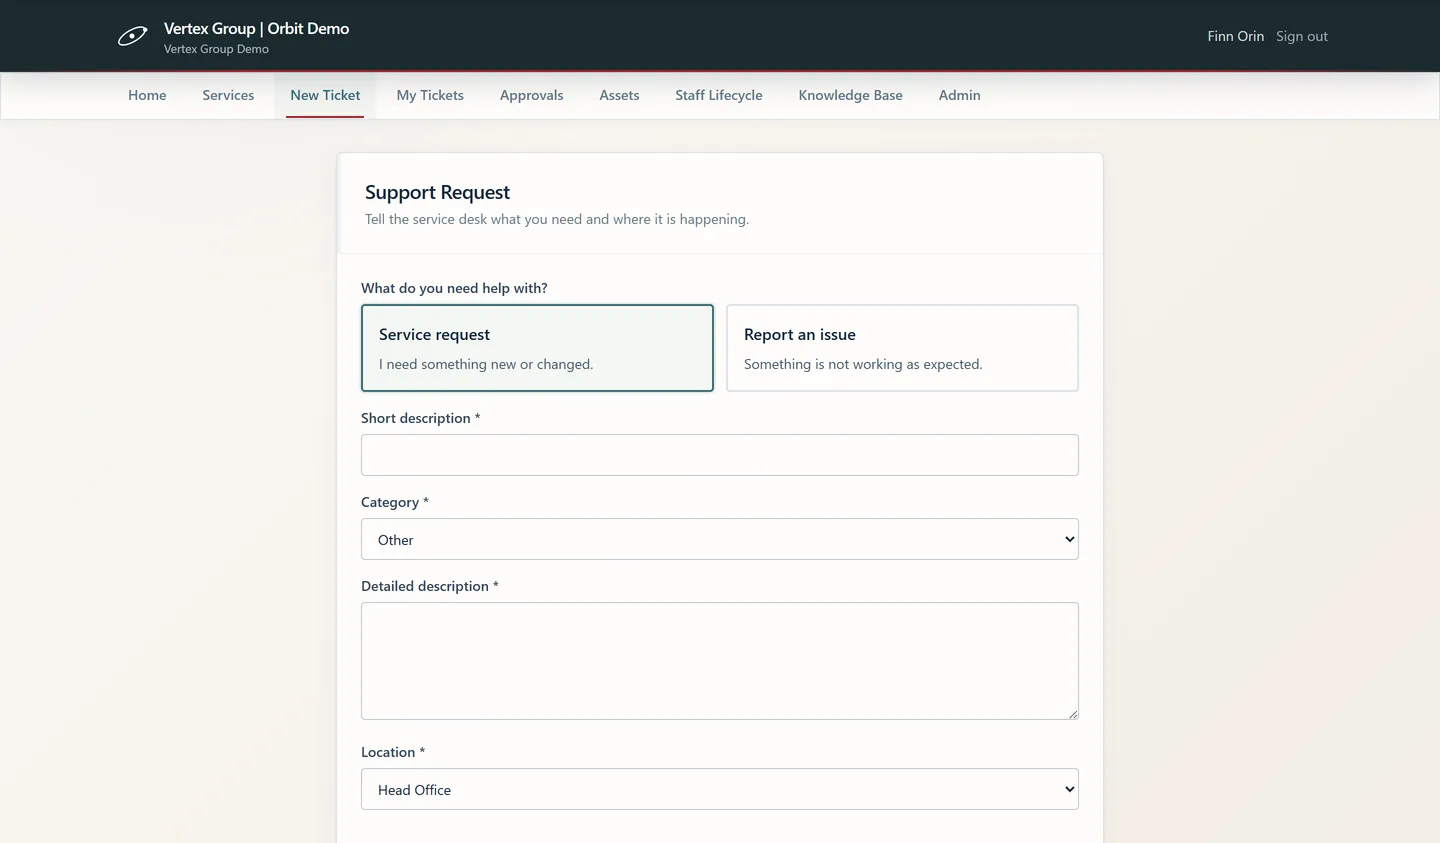The height and width of the screenshot is (843, 1440).
Task: Click the Finn Orin user name
Action: (1235, 36)
